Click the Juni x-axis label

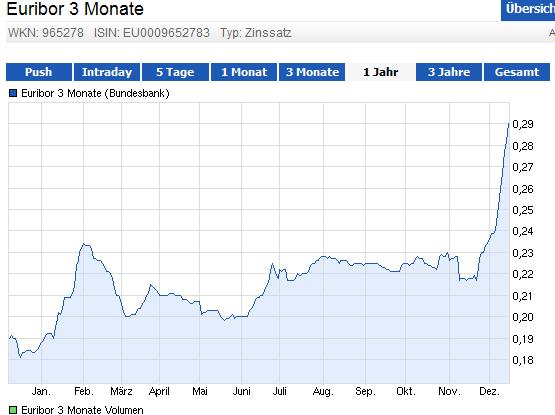[241, 391]
